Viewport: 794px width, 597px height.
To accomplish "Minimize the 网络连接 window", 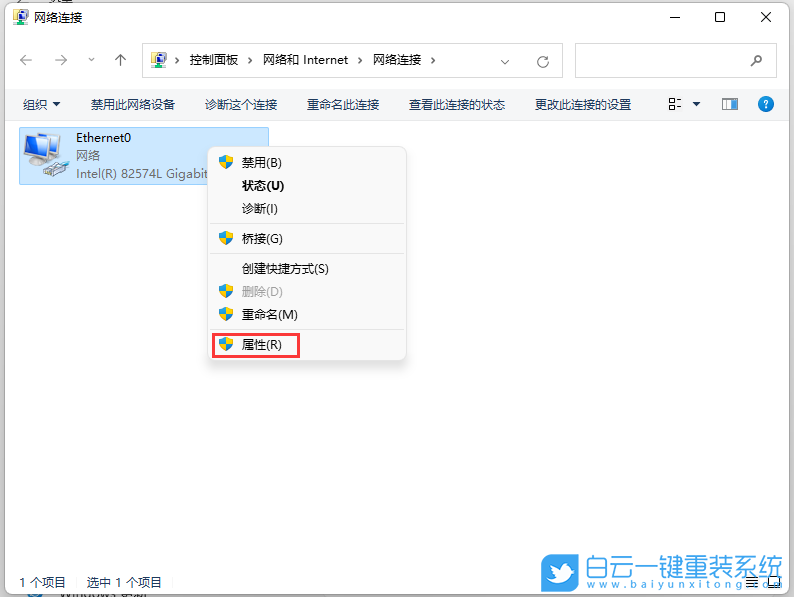I will pos(674,17).
